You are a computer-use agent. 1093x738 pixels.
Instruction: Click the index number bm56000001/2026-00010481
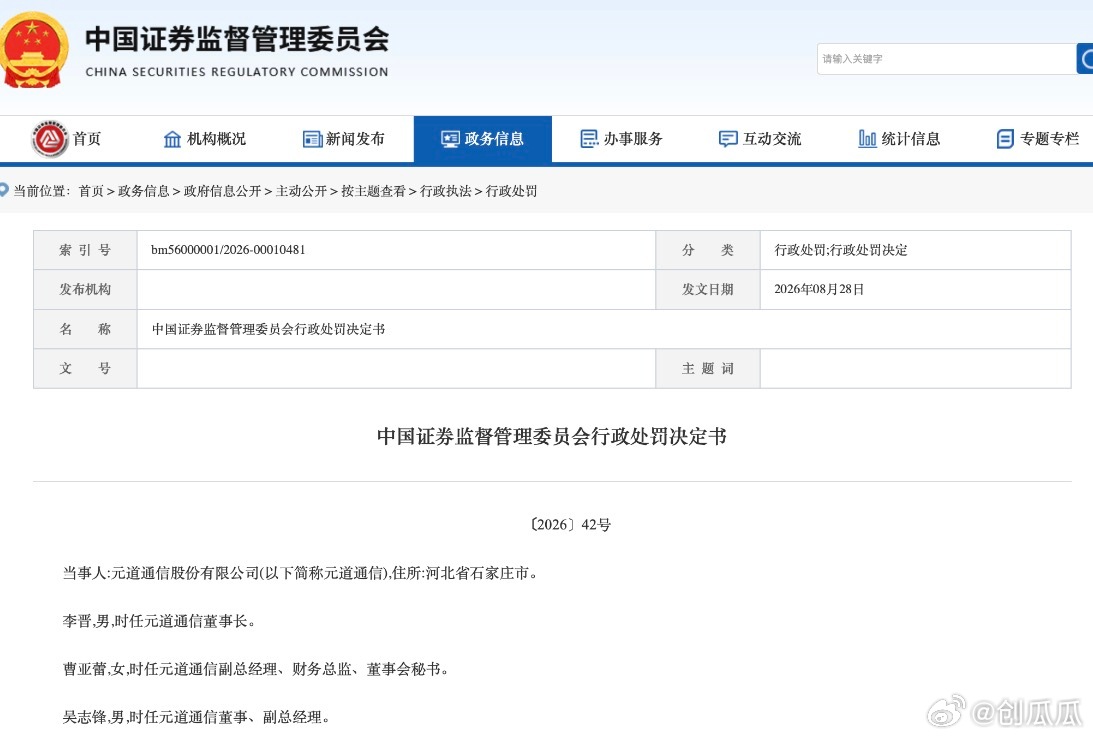point(228,249)
